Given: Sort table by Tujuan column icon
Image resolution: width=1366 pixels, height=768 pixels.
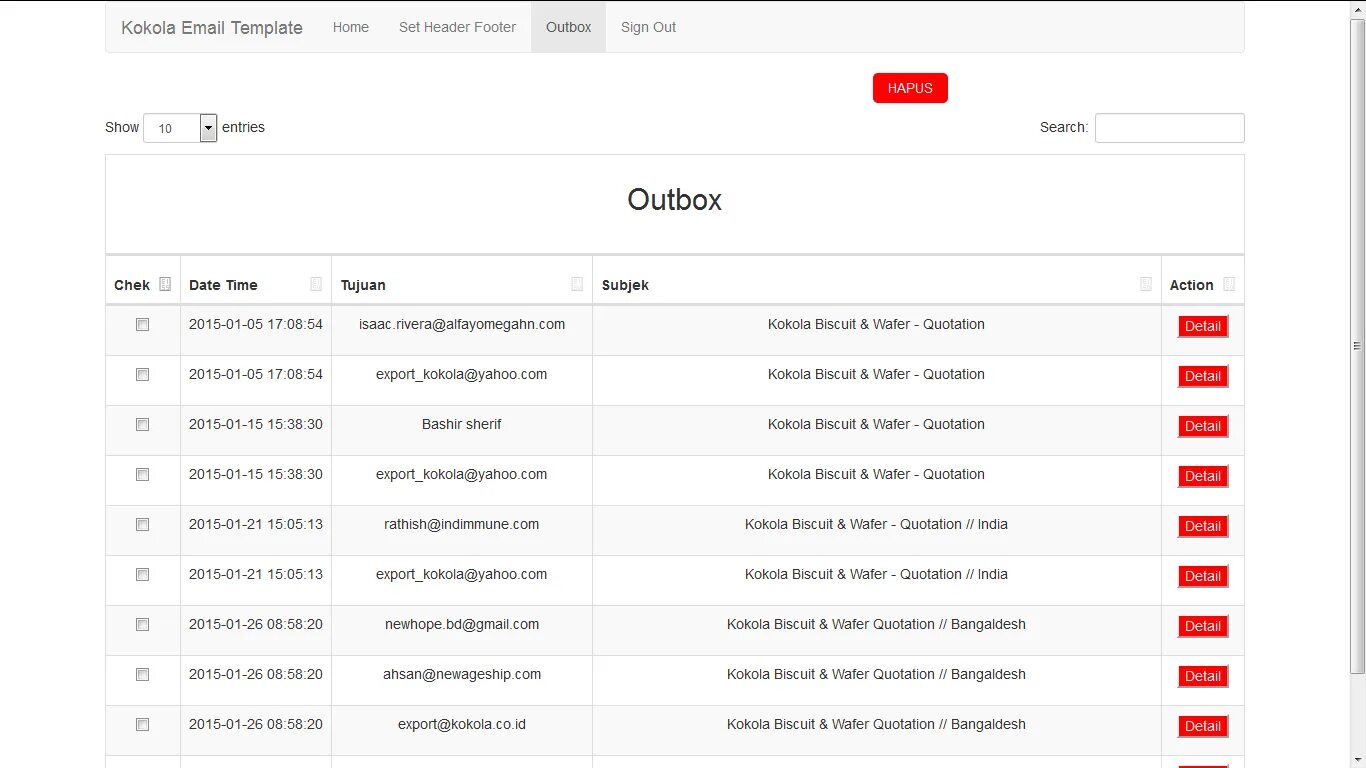Looking at the screenshot, I should coord(577,284).
